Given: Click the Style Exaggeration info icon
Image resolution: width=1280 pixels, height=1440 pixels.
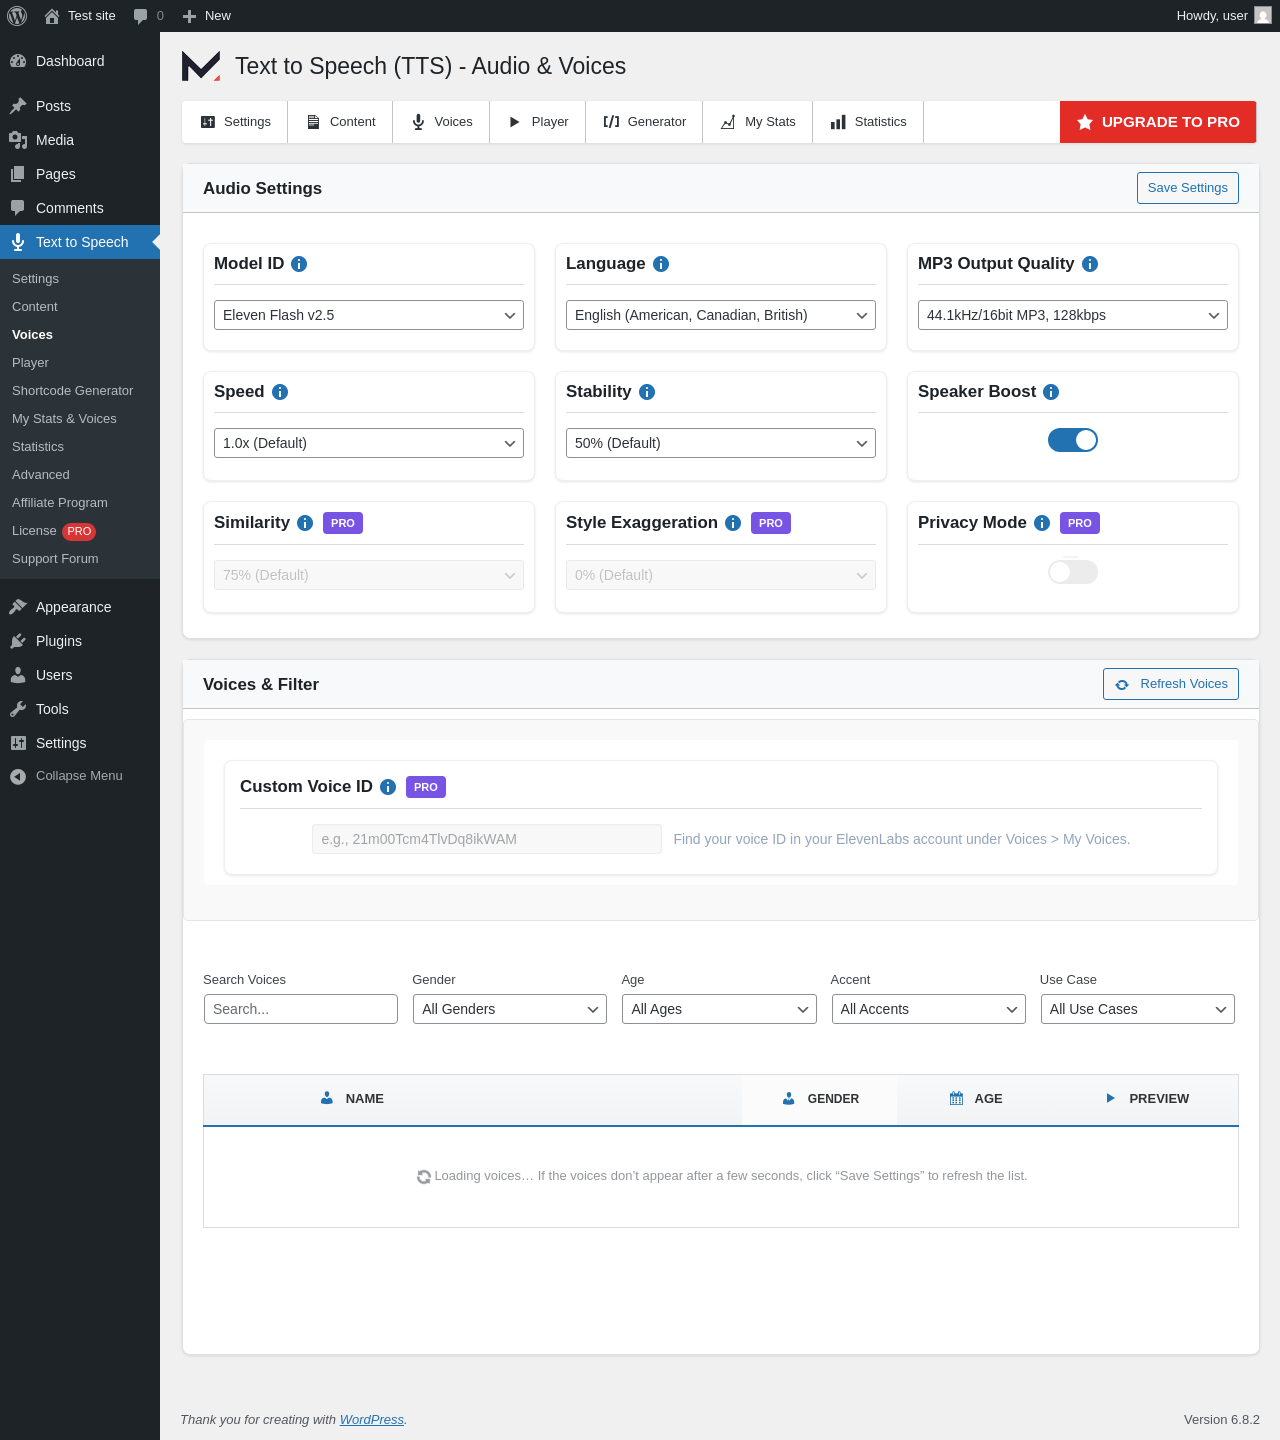Looking at the screenshot, I should click(733, 523).
